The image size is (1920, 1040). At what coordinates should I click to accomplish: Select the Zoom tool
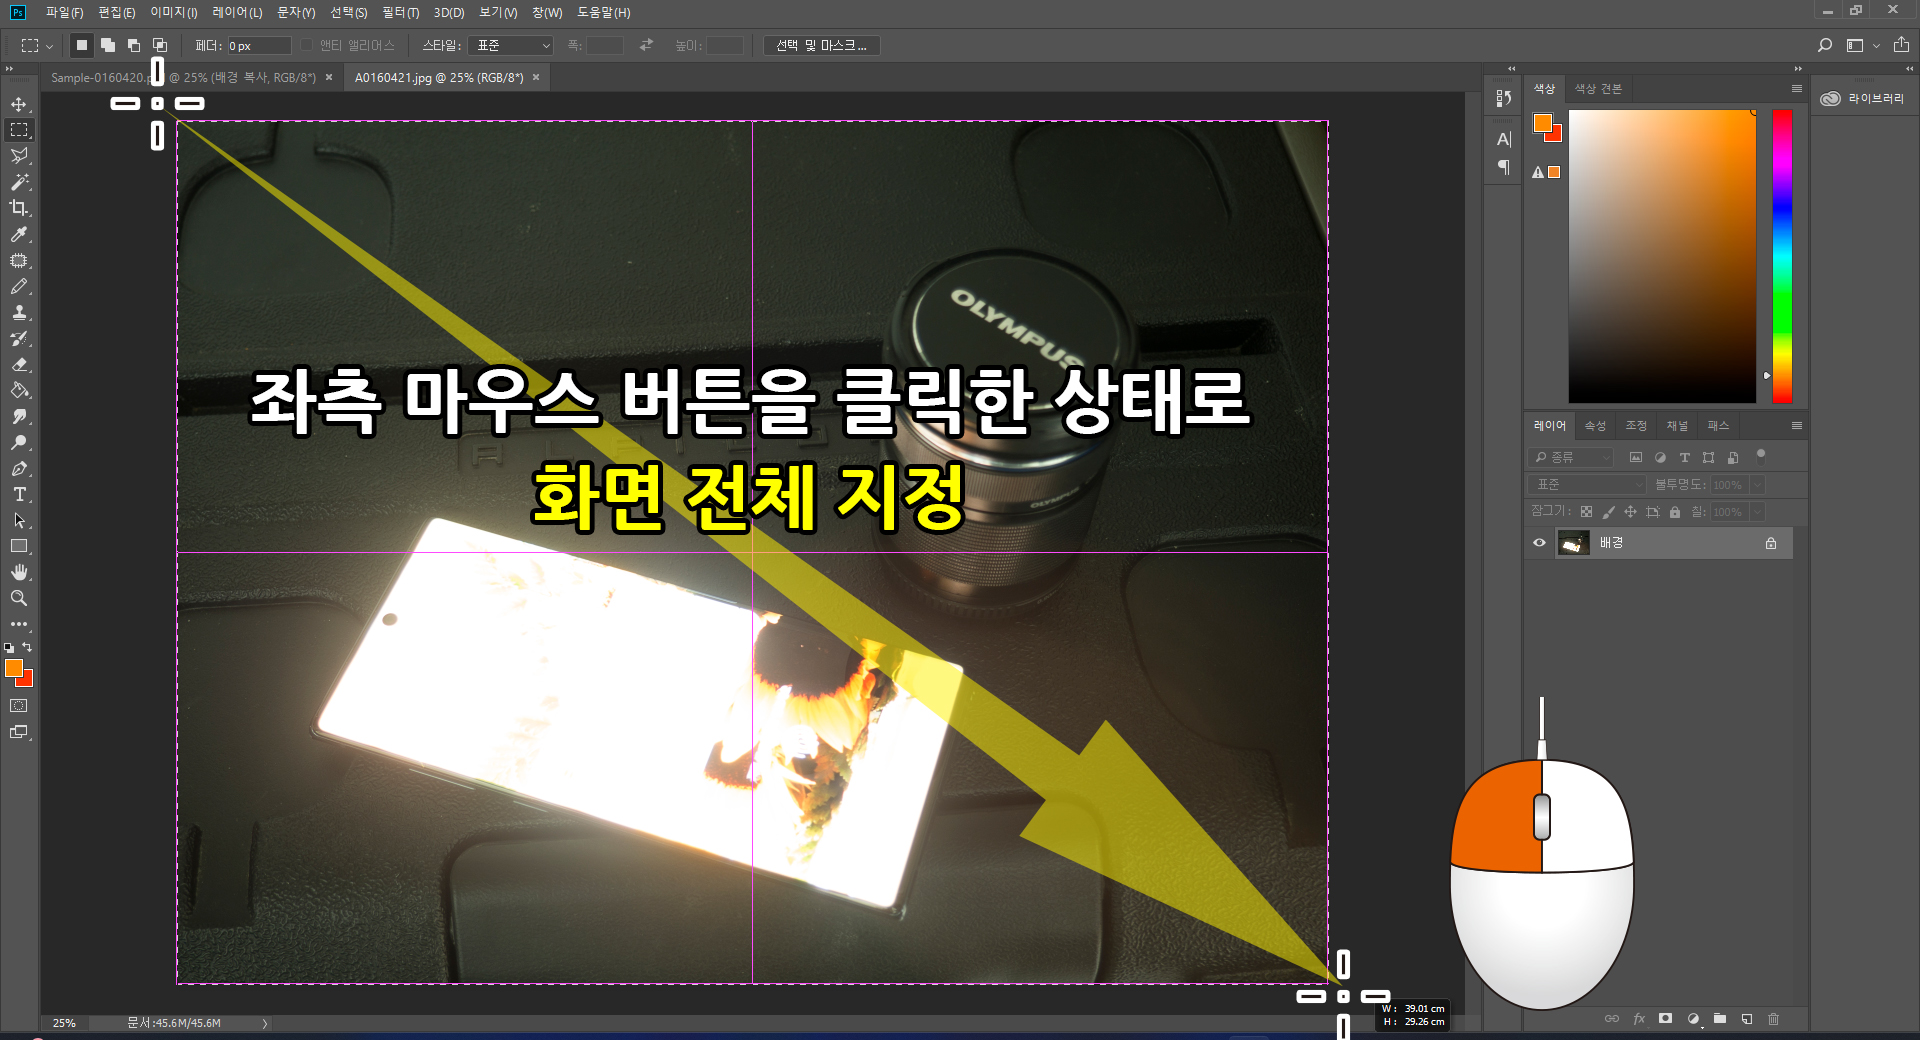pos(19,598)
